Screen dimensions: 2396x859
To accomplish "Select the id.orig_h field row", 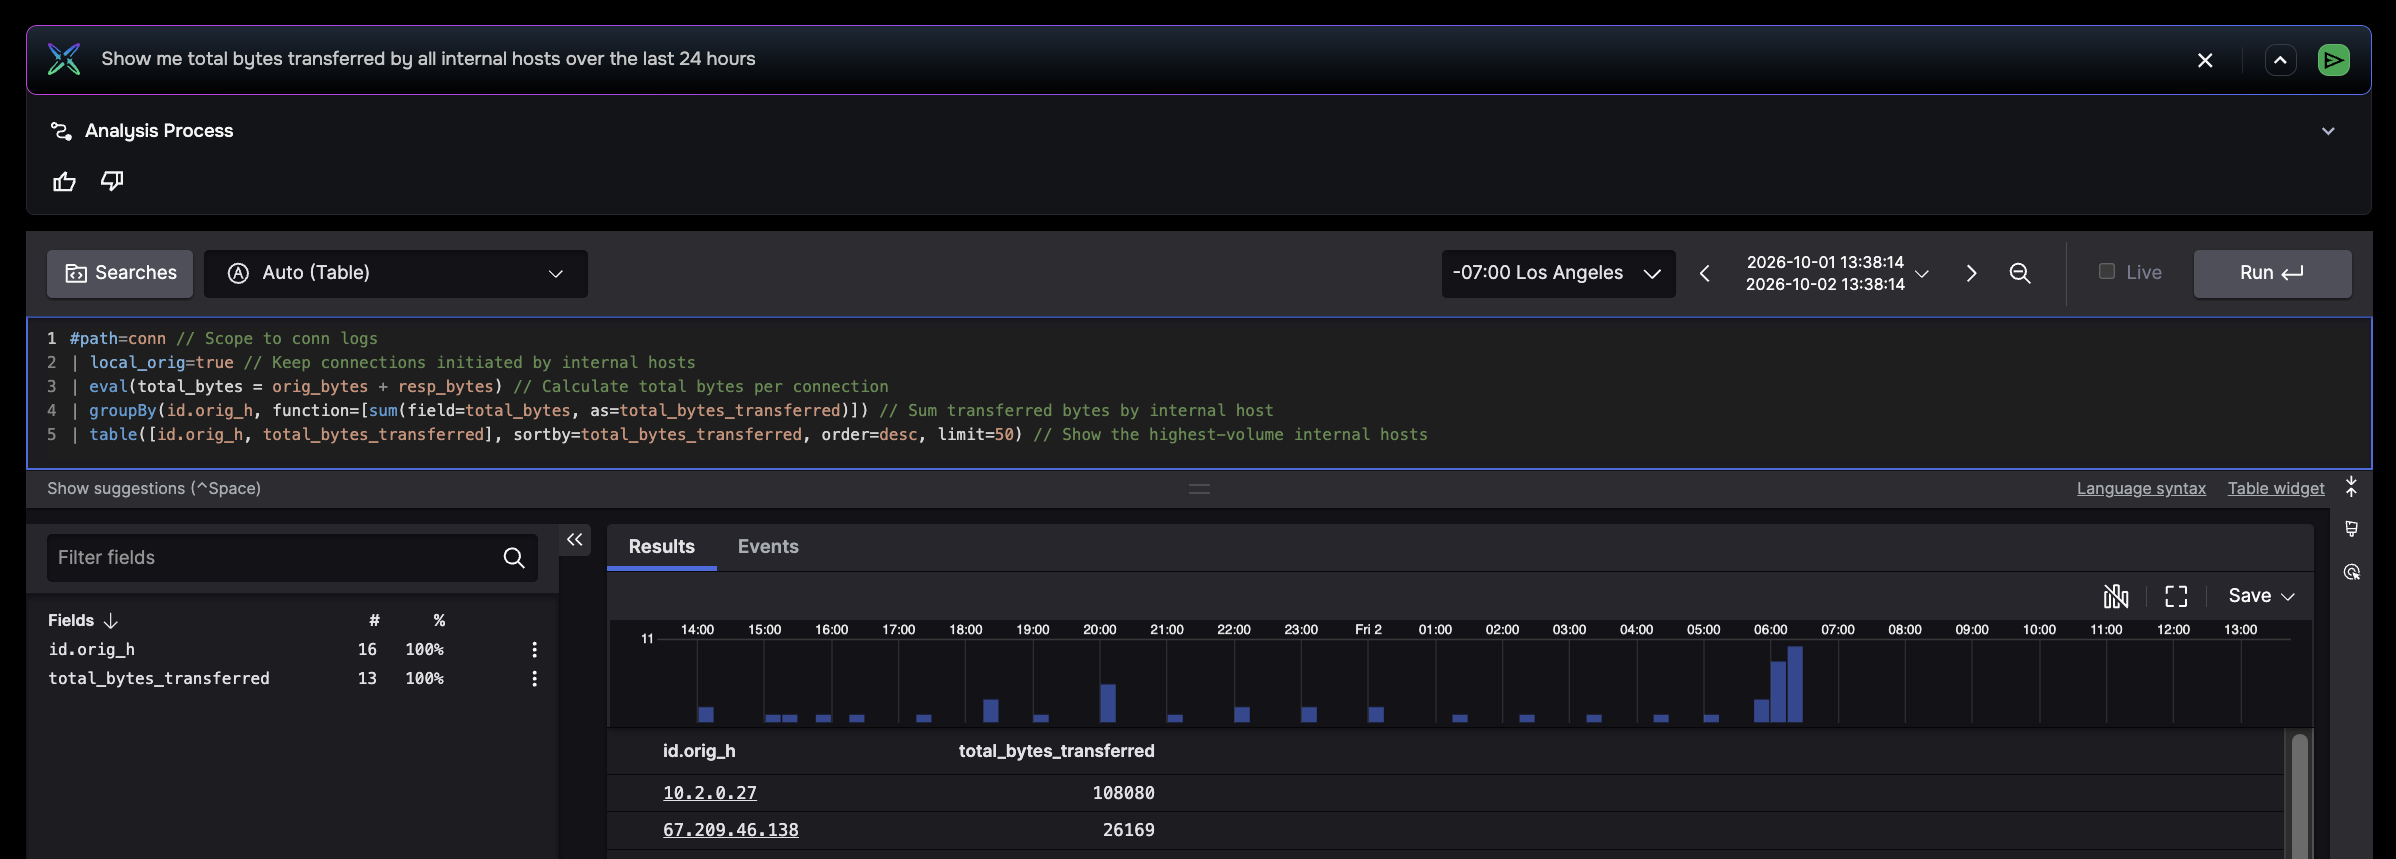I will click(x=293, y=650).
